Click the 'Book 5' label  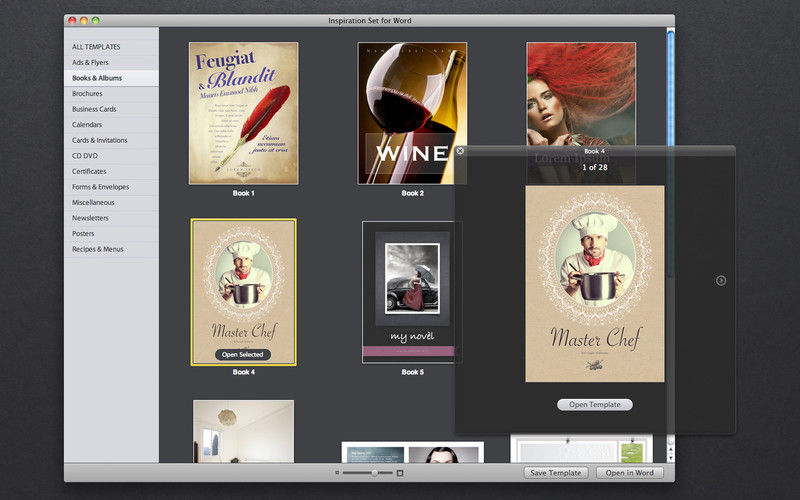[412, 372]
